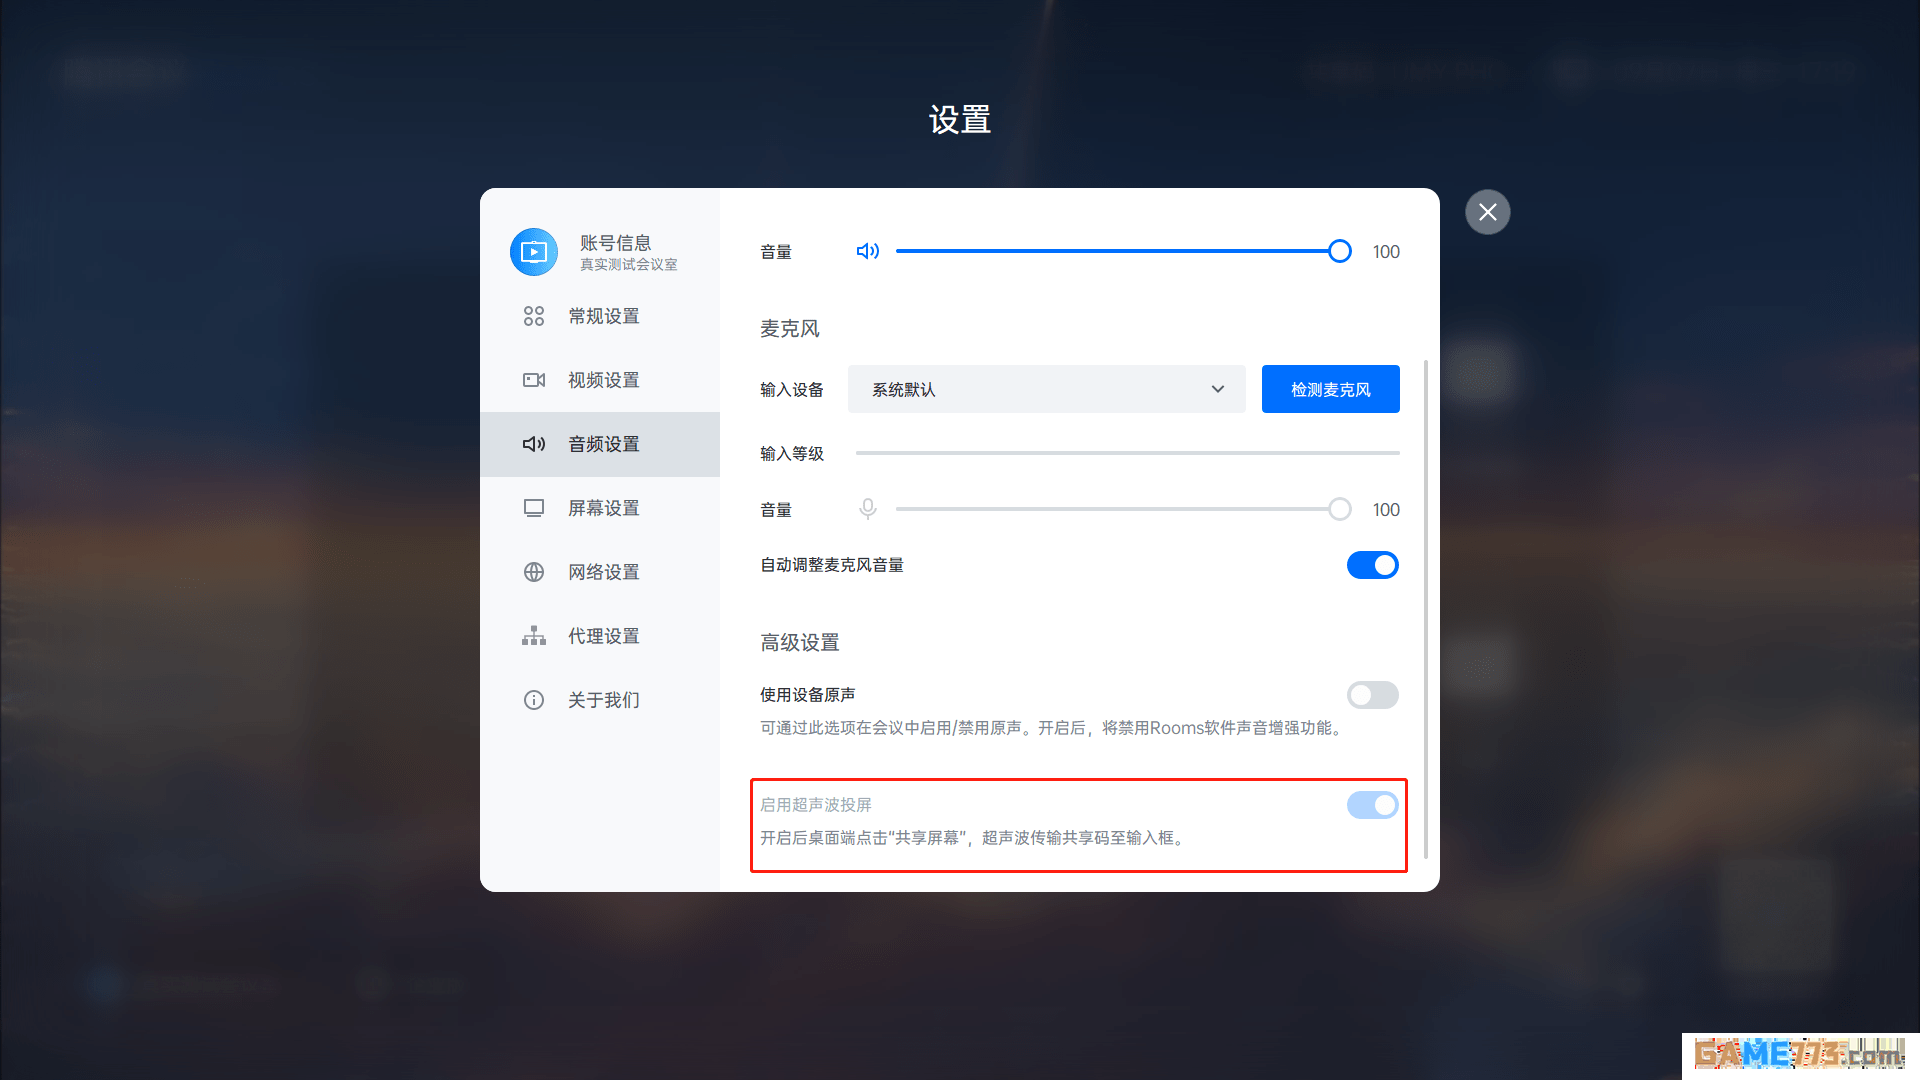Enable the 使用设备原声 switch
This screenshot has width=1920, height=1080.
coord(1372,695)
